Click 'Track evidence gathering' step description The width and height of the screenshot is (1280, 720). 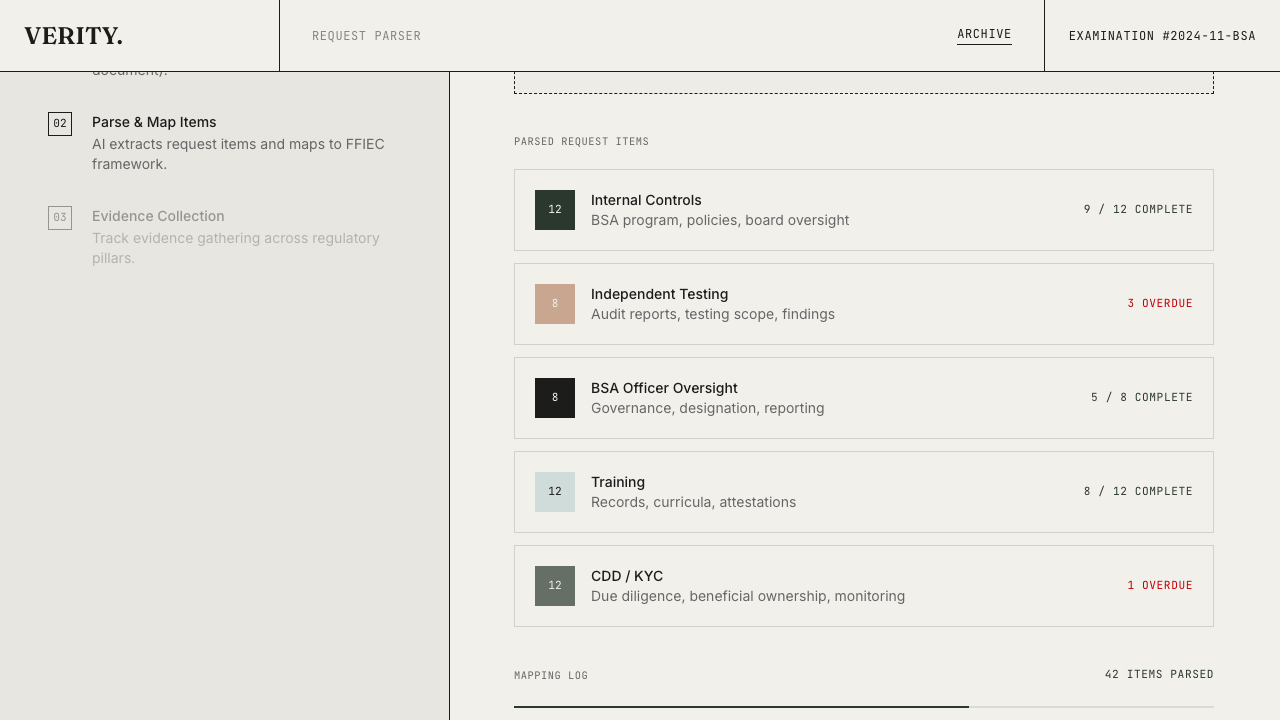[236, 248]
